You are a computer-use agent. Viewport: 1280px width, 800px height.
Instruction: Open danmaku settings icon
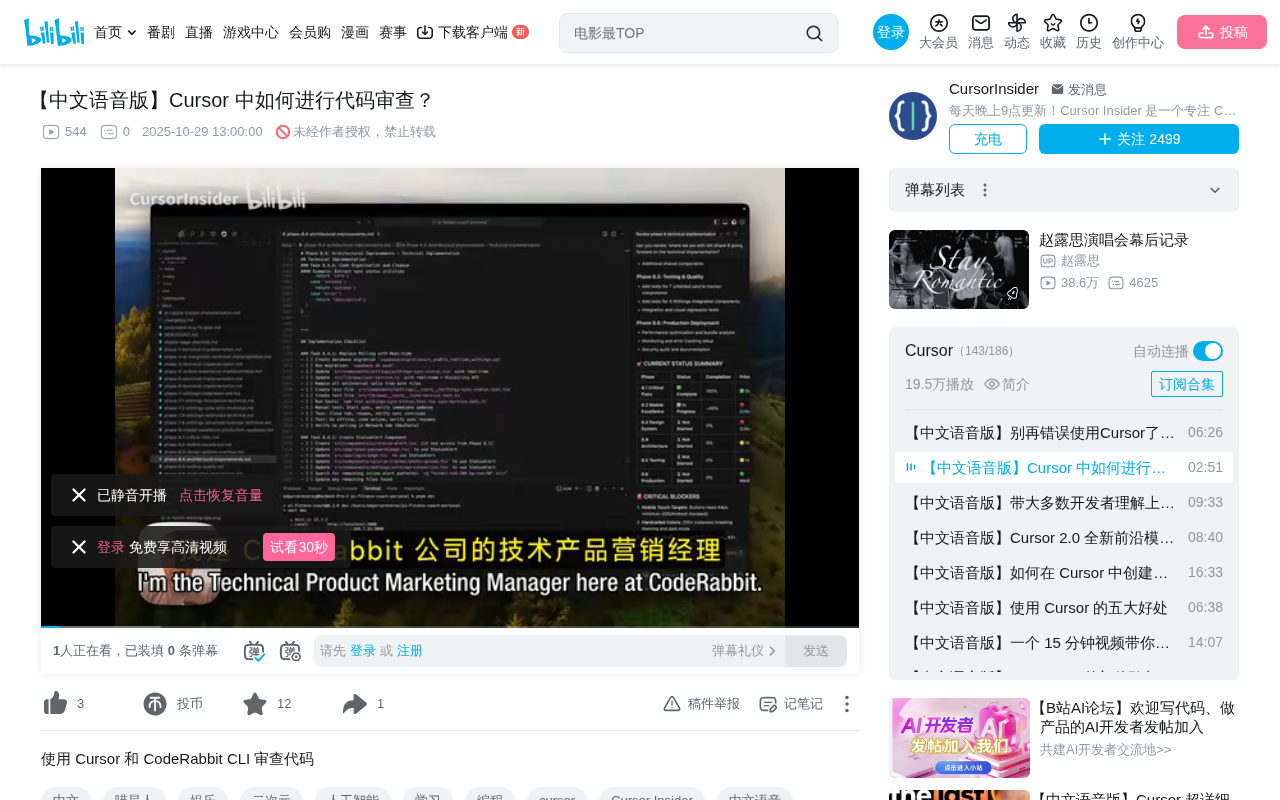290,651
